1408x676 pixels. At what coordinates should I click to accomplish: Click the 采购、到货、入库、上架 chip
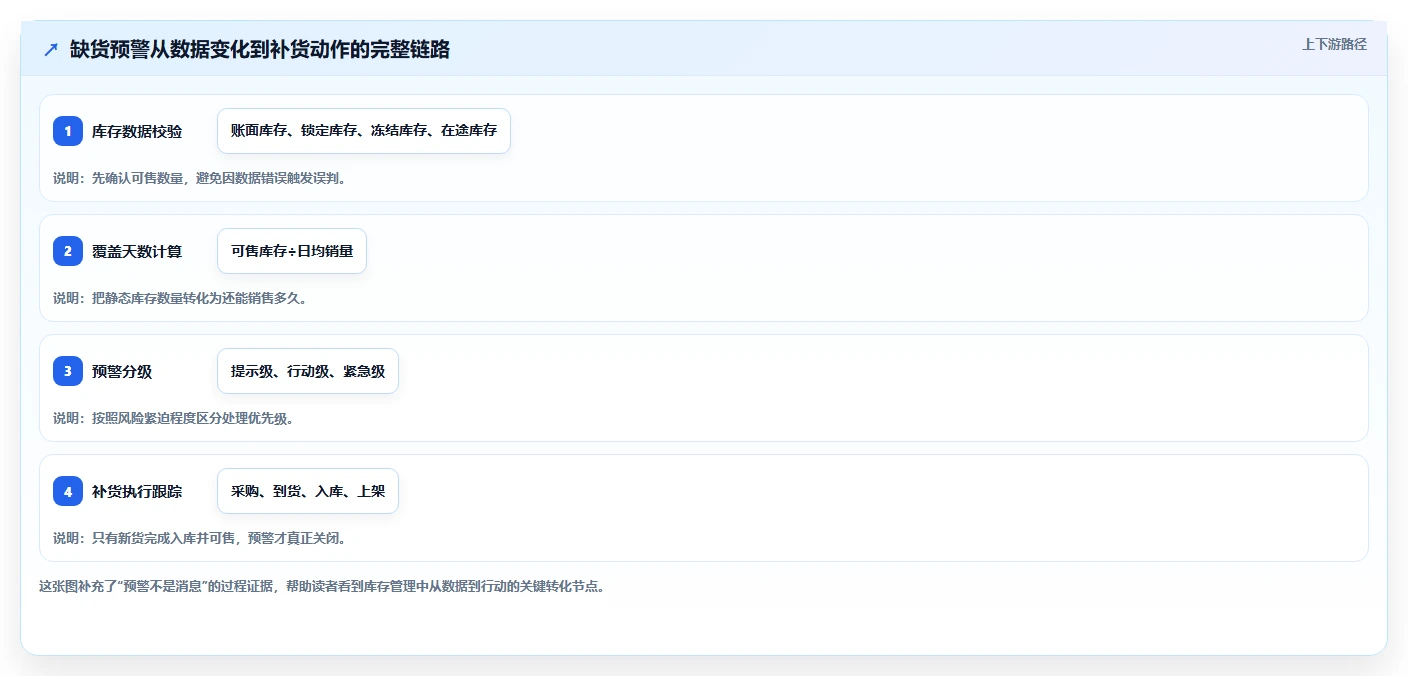pos(308,491)
